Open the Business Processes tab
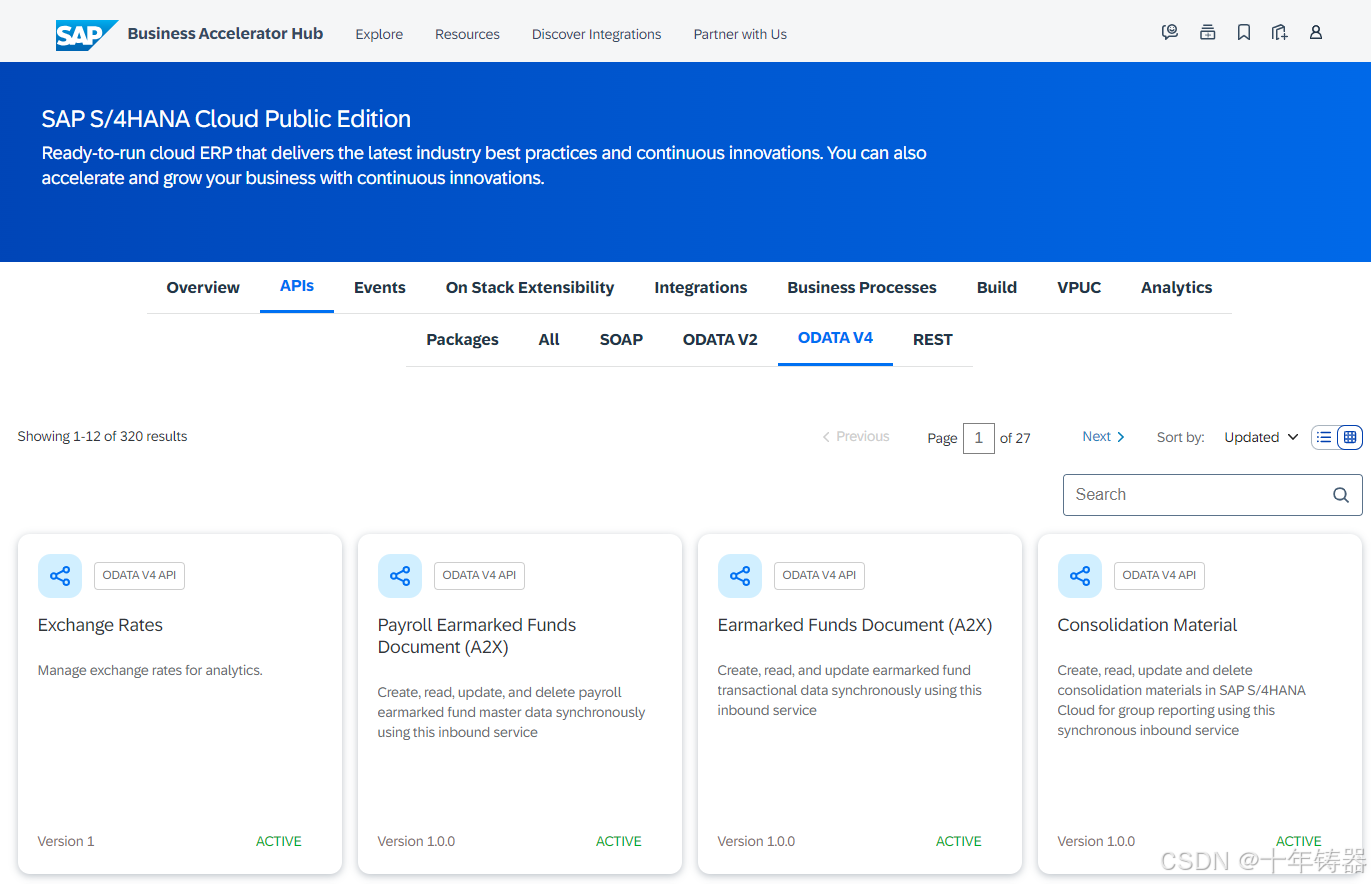The width and height of the screenshot is (1371, 884). click(x=862, y=287)
